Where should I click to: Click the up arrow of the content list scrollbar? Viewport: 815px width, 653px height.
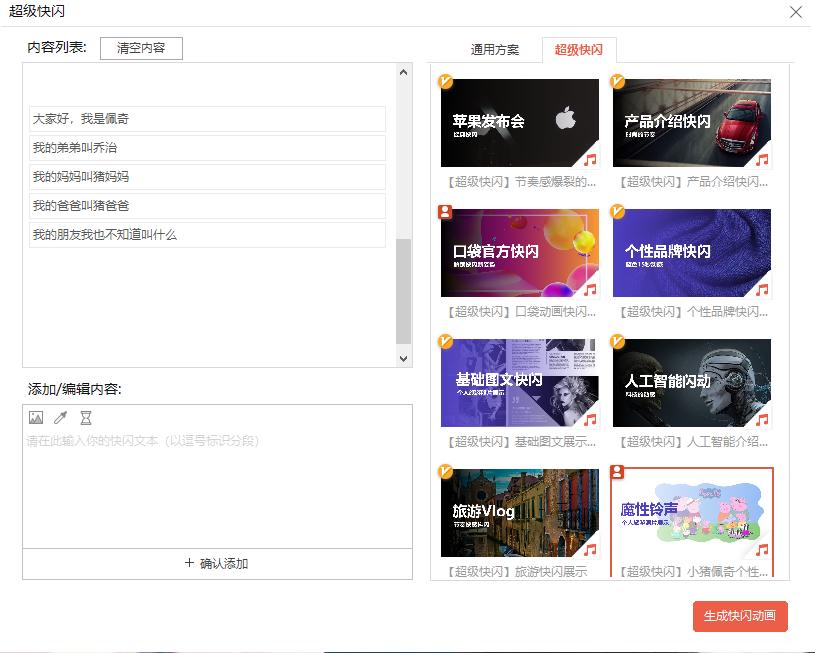tap(403, 70)
